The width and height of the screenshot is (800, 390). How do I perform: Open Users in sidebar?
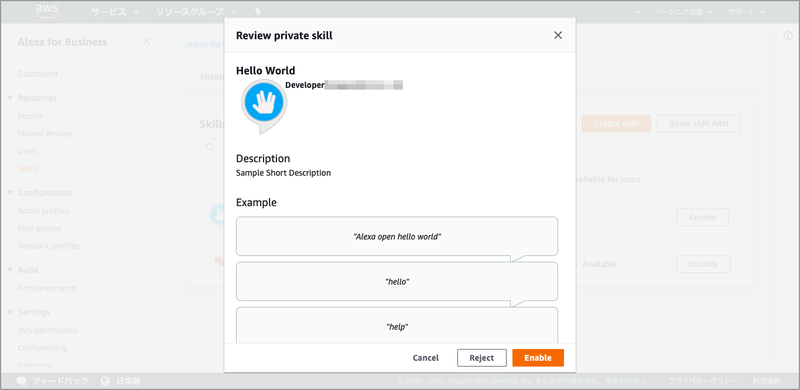(28, 151)
